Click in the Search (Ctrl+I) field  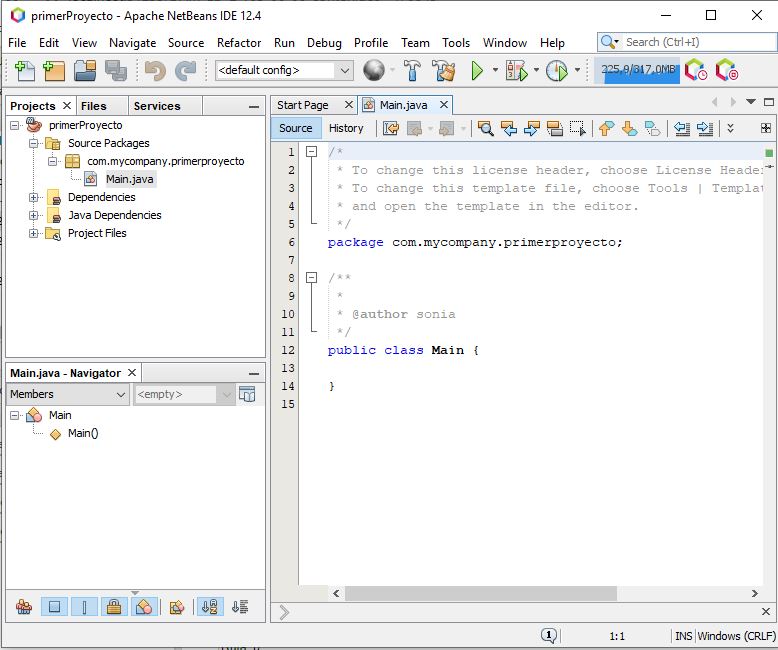688,42
